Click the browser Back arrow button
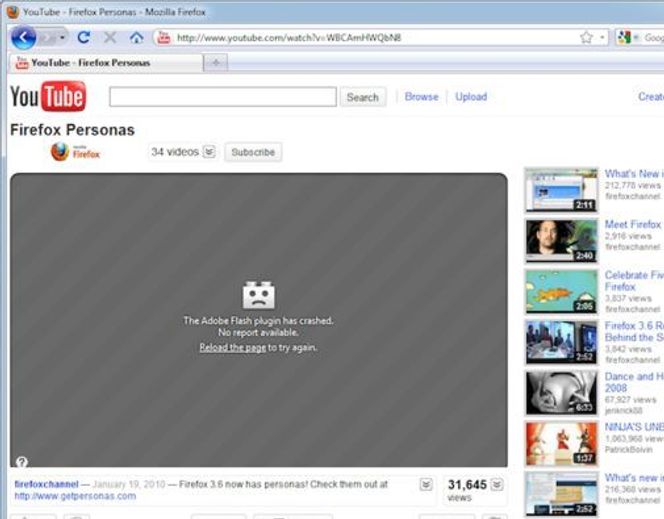Screen dimensions: 664x519 [24, 38]
